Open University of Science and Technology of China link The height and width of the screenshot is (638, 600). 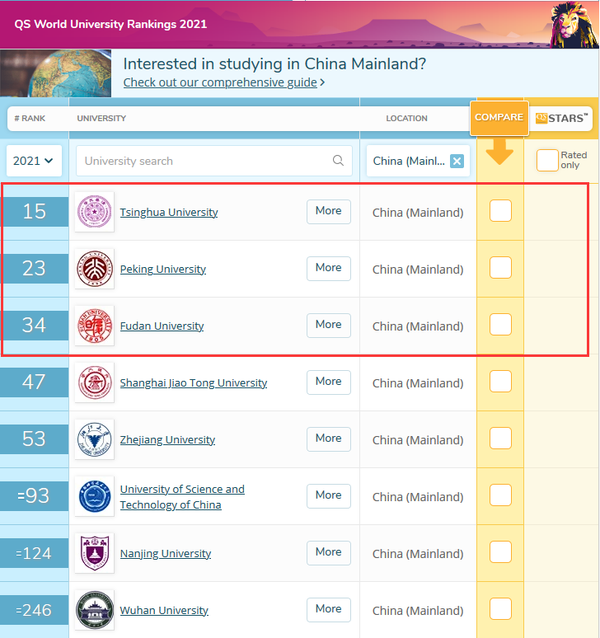click(x=182, y=497)
